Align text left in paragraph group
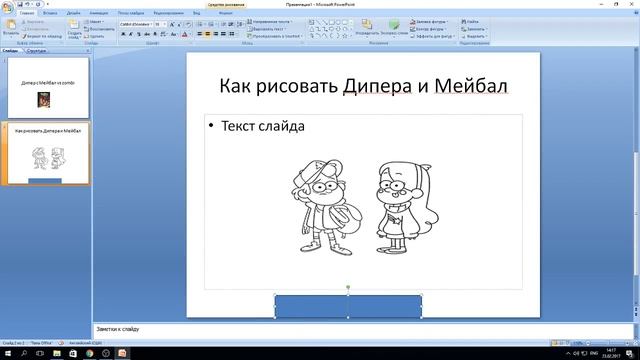This screenshot has height=360, width=640. tap(200, 34)
